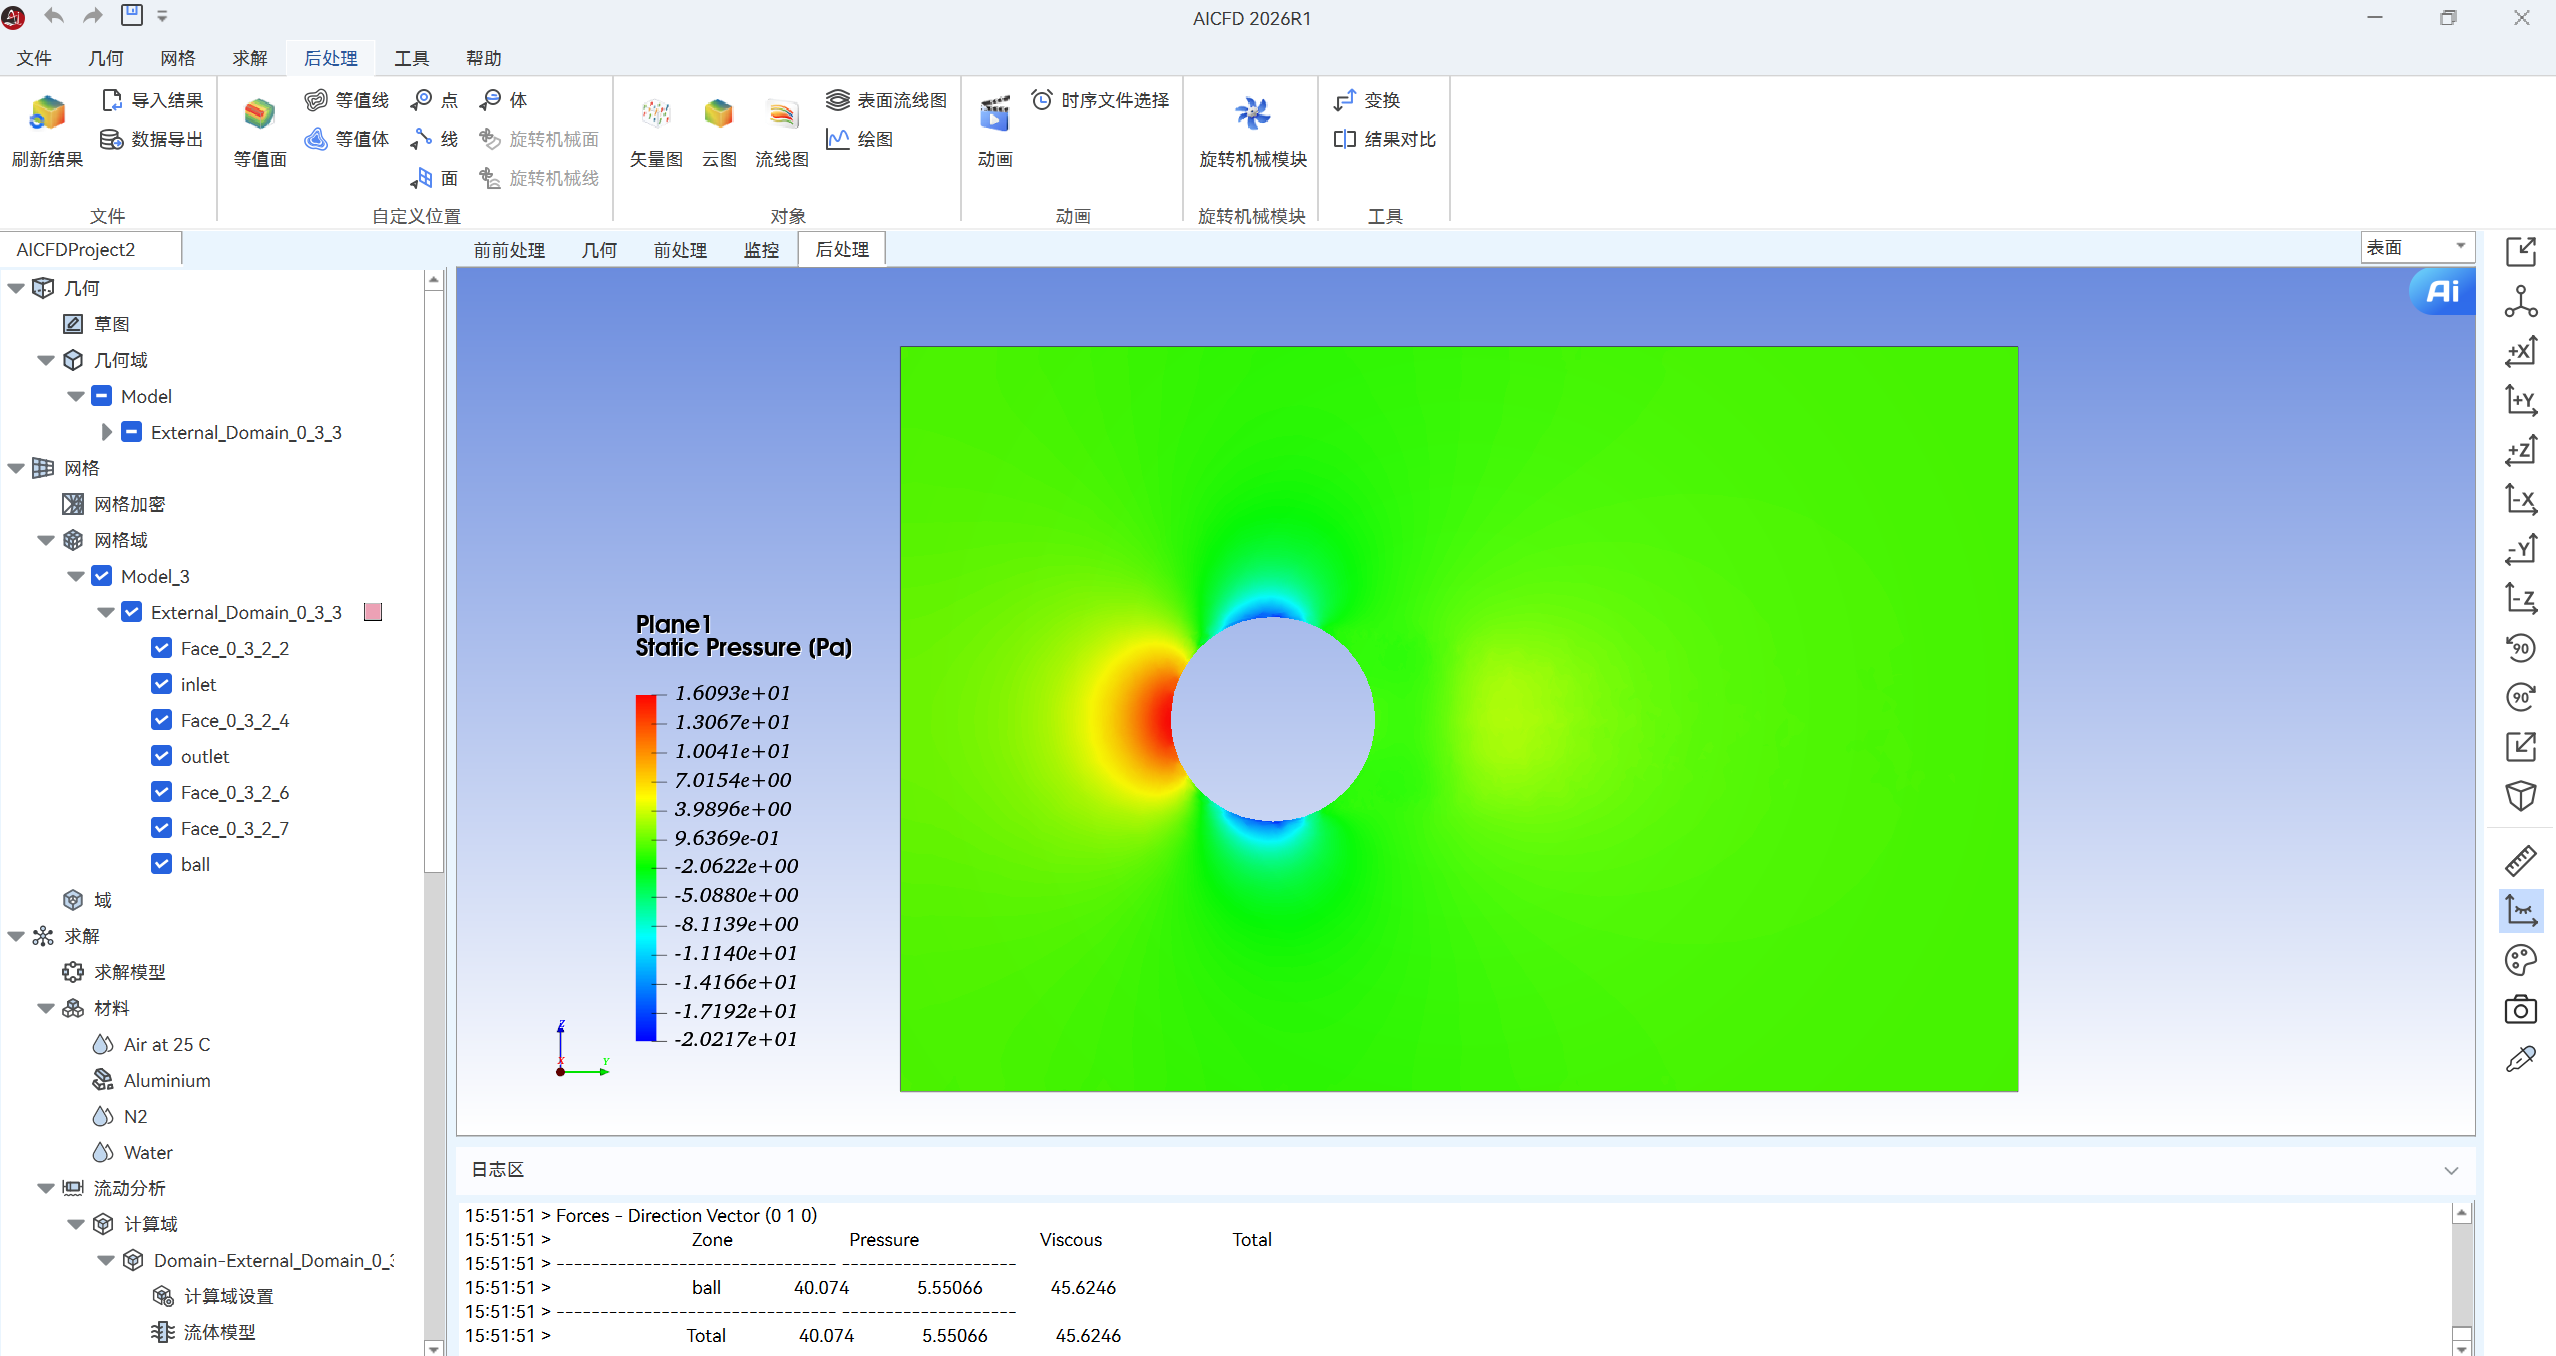Open the 文件 file menu tab

[34, 58]
